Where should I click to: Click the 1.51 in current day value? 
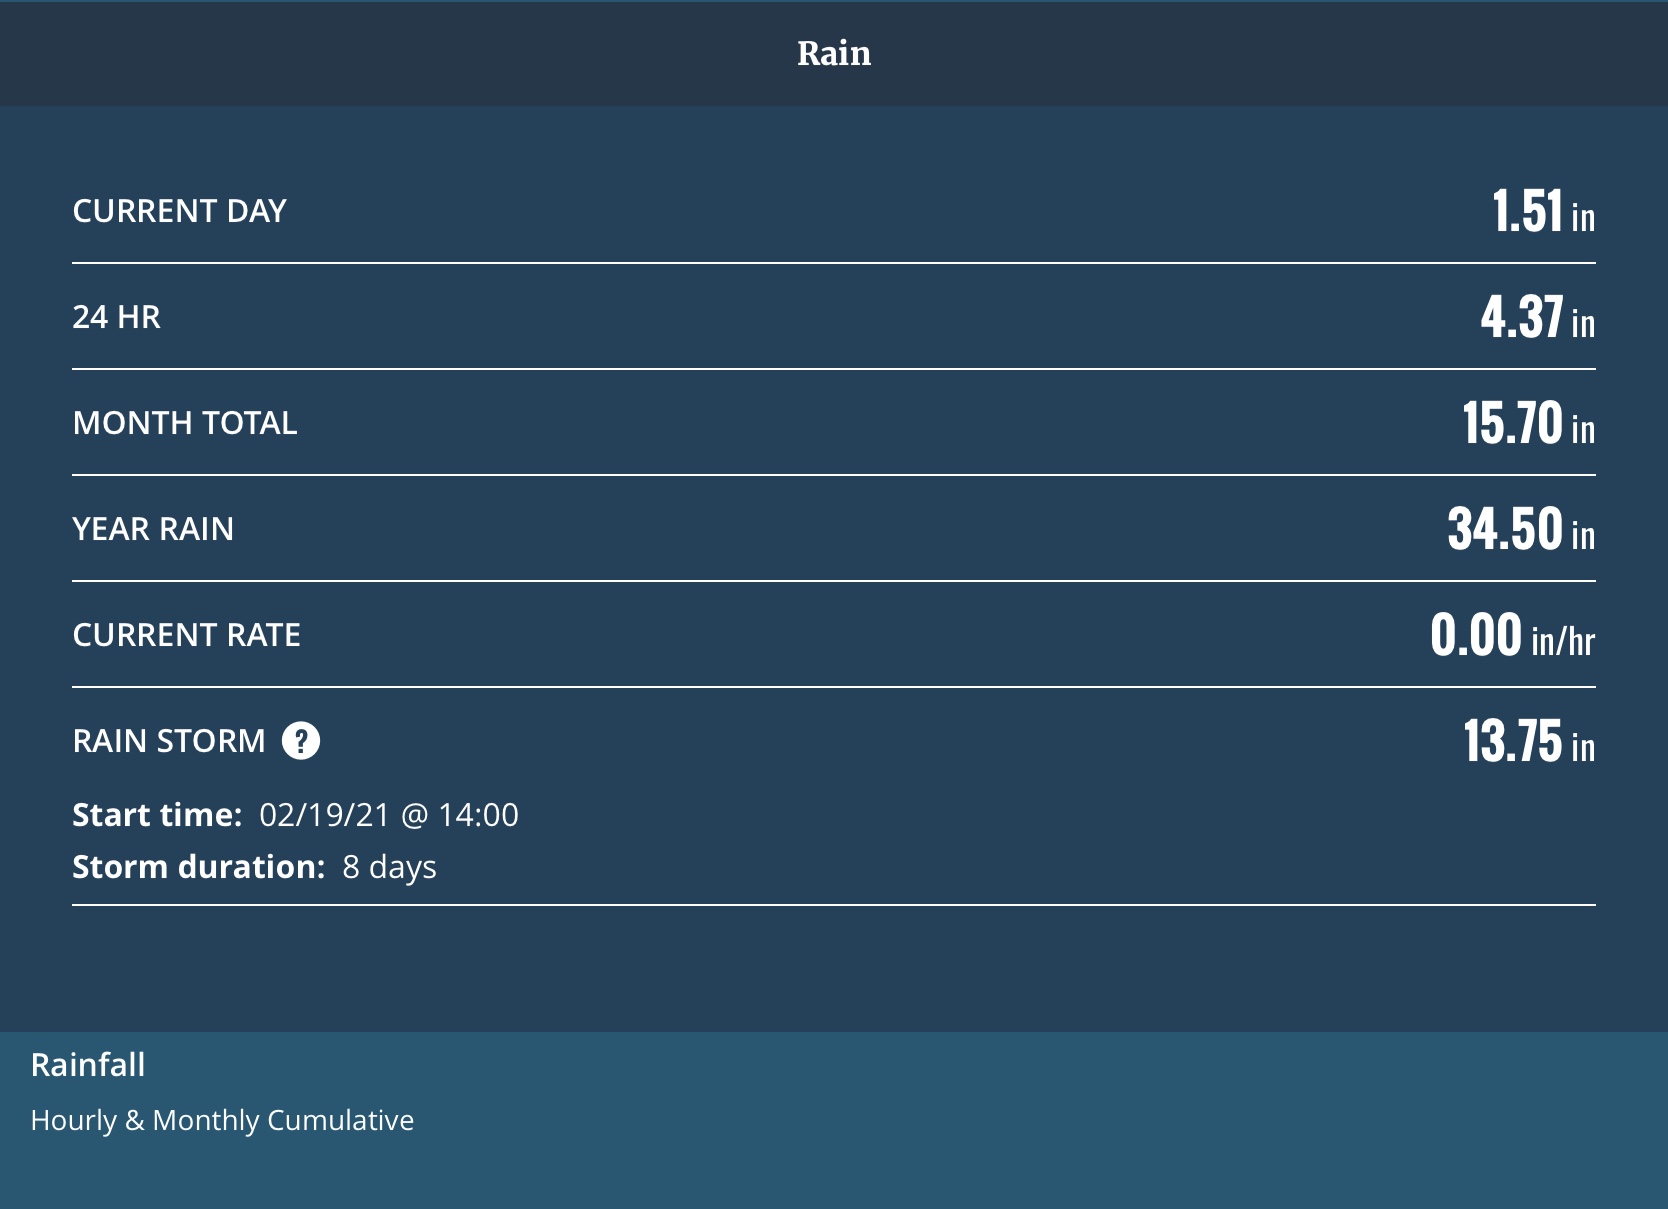(x=1542, y=211)
